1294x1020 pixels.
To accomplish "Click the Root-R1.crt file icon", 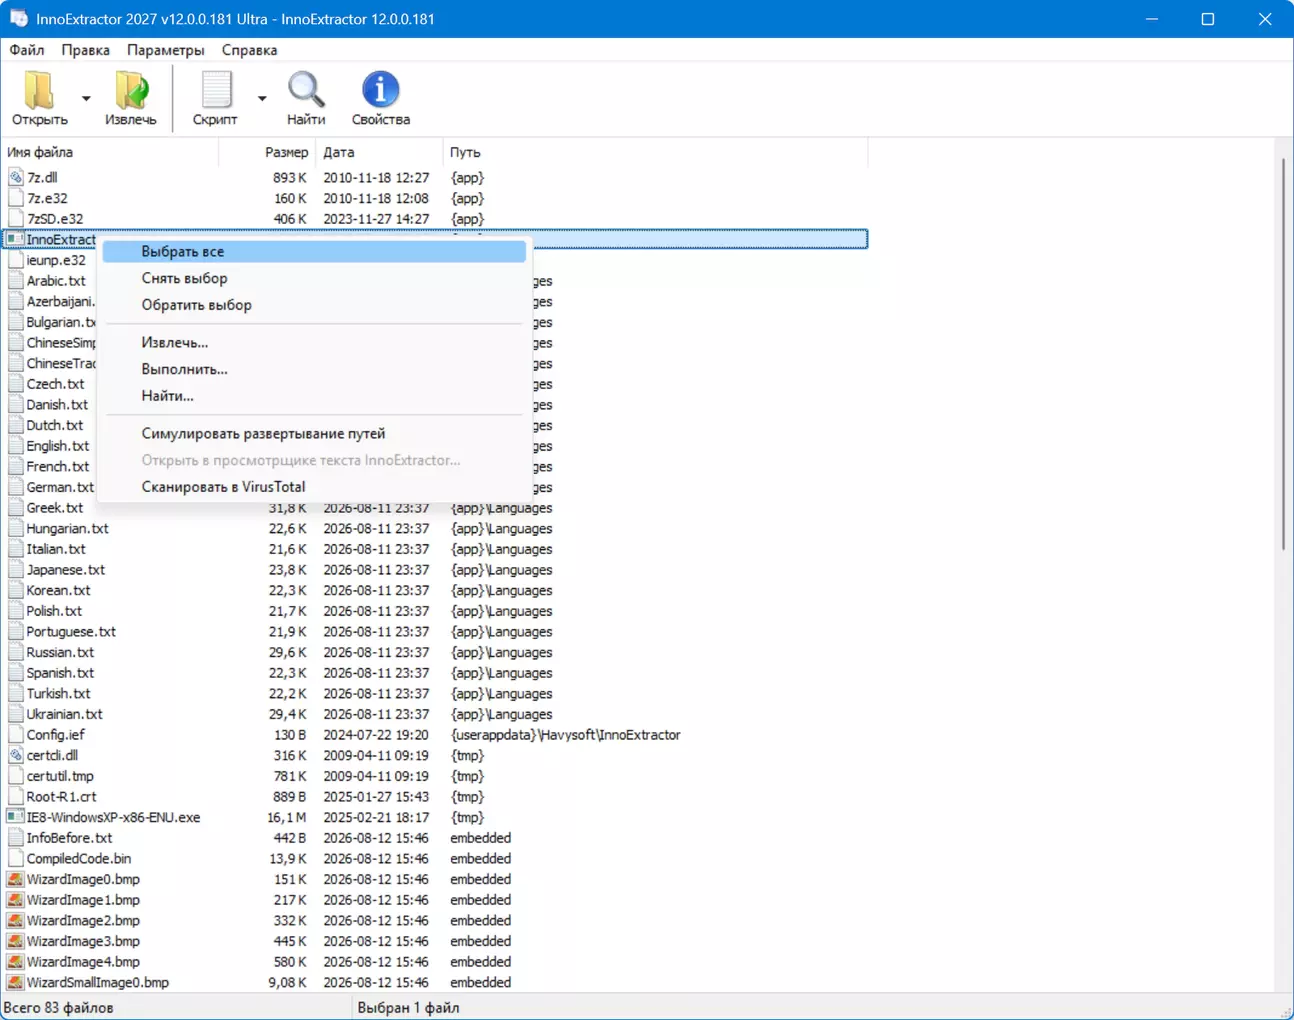I will [x=15, y=797].
